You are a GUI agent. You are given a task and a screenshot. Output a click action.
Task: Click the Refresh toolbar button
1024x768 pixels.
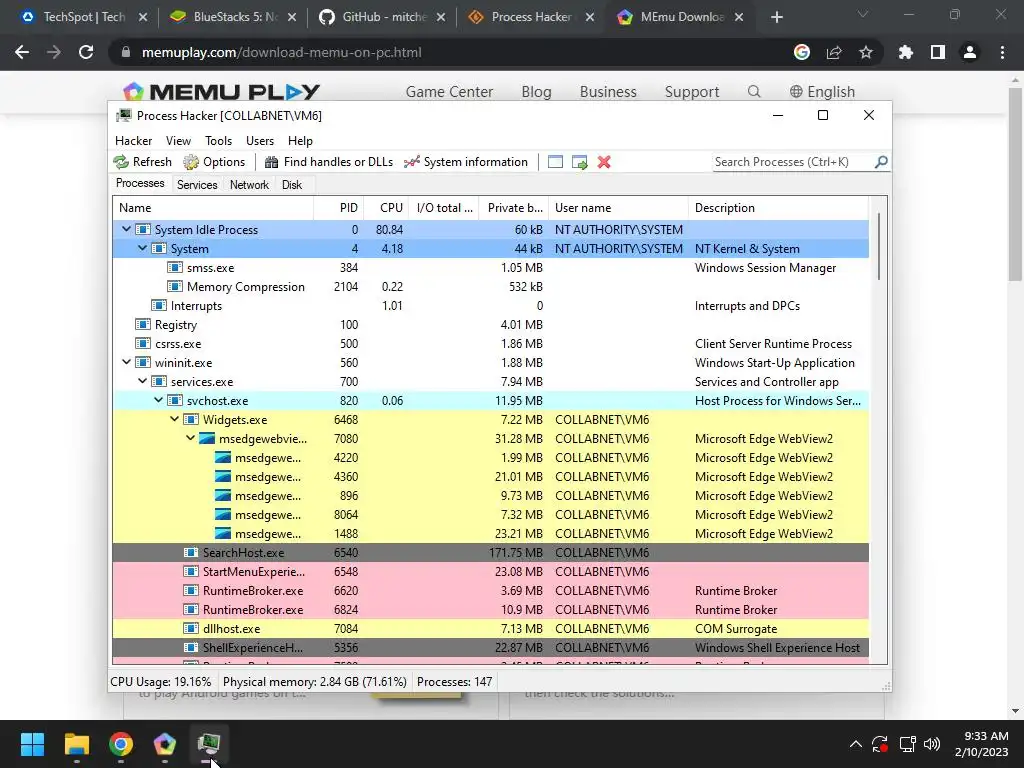coord(142,162)
